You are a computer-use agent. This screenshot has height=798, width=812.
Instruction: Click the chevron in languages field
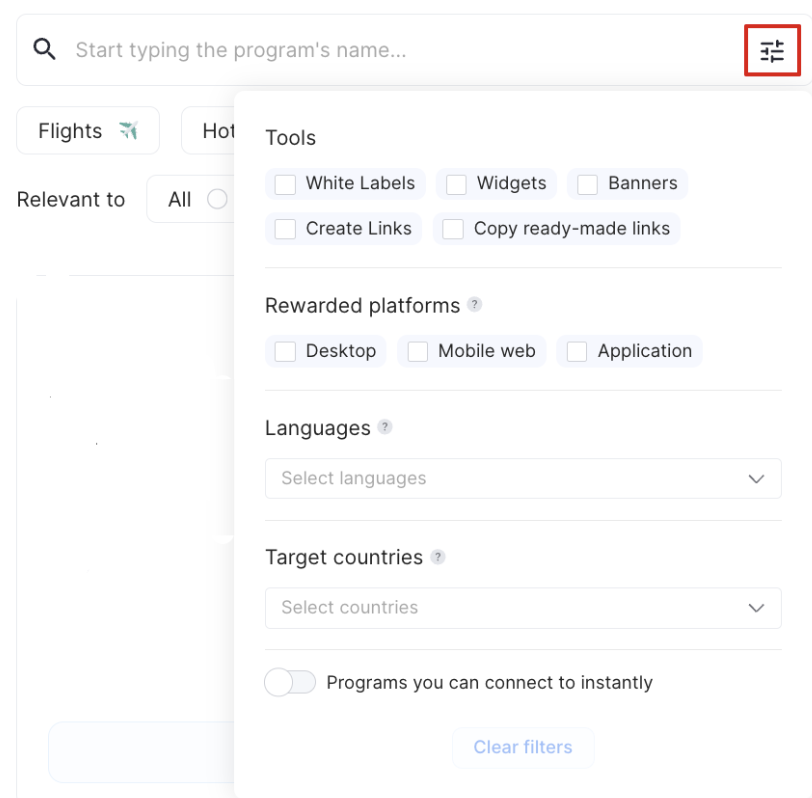pyautogui.click(x=756, y=479)
